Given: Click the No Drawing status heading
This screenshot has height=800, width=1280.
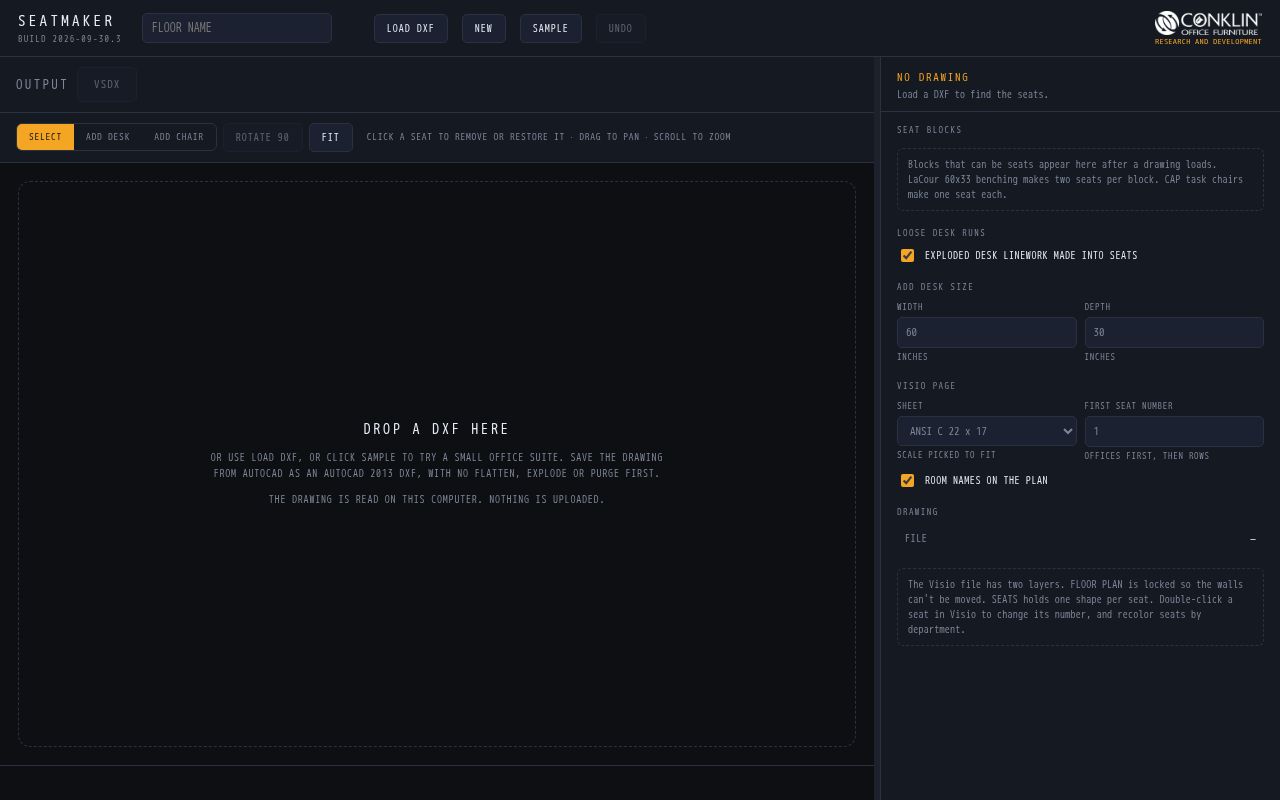Looking at the screenshot, I should (933, 77).
